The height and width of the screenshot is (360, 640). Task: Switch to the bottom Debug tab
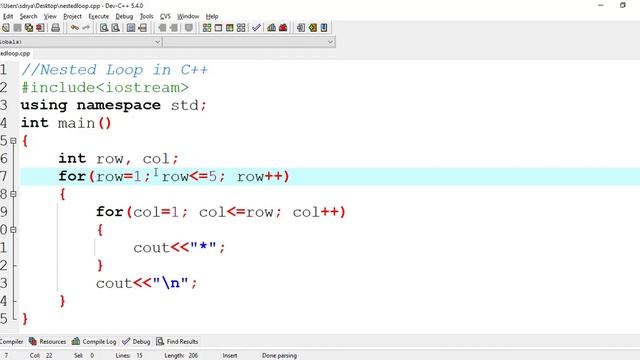(137, 342)
